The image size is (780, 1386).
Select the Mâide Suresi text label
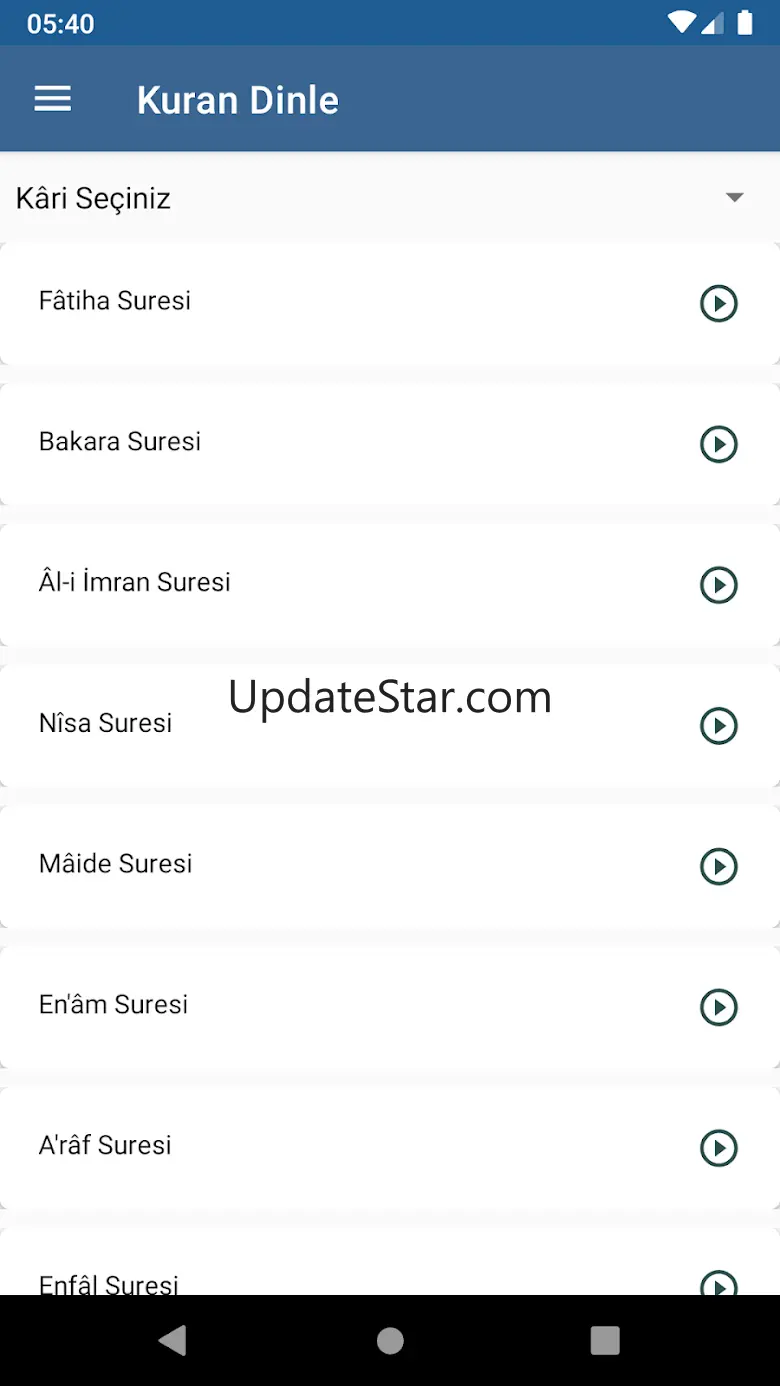pyautogui.click(x=116, y=864)
